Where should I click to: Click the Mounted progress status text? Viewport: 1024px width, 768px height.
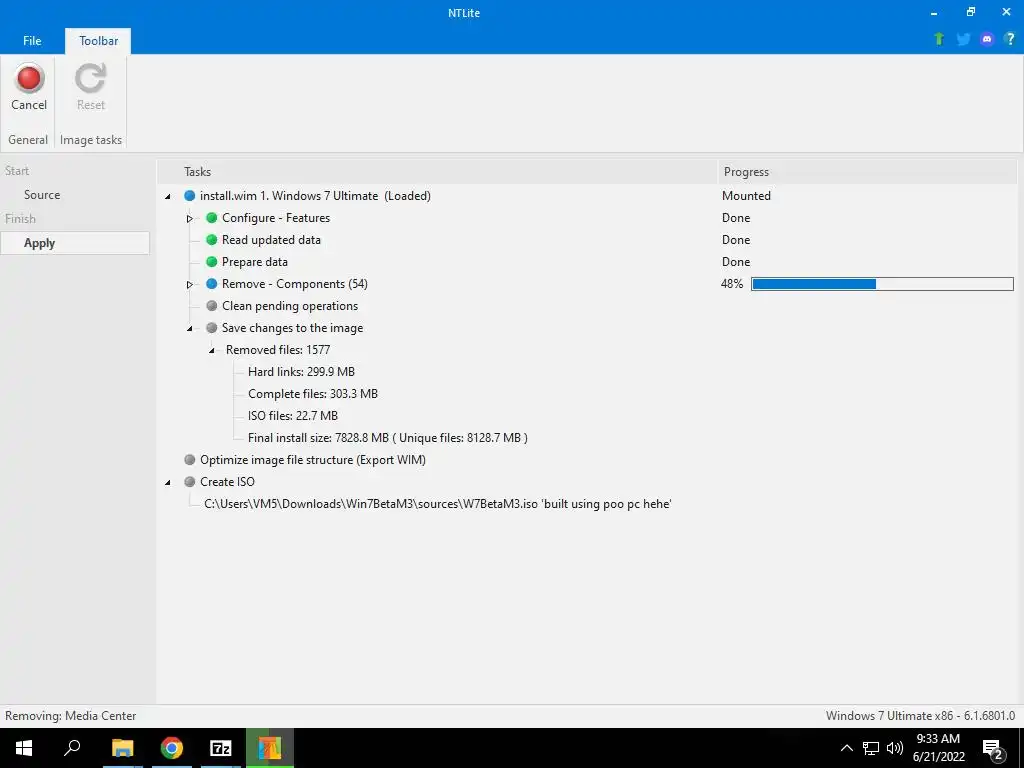746,196
